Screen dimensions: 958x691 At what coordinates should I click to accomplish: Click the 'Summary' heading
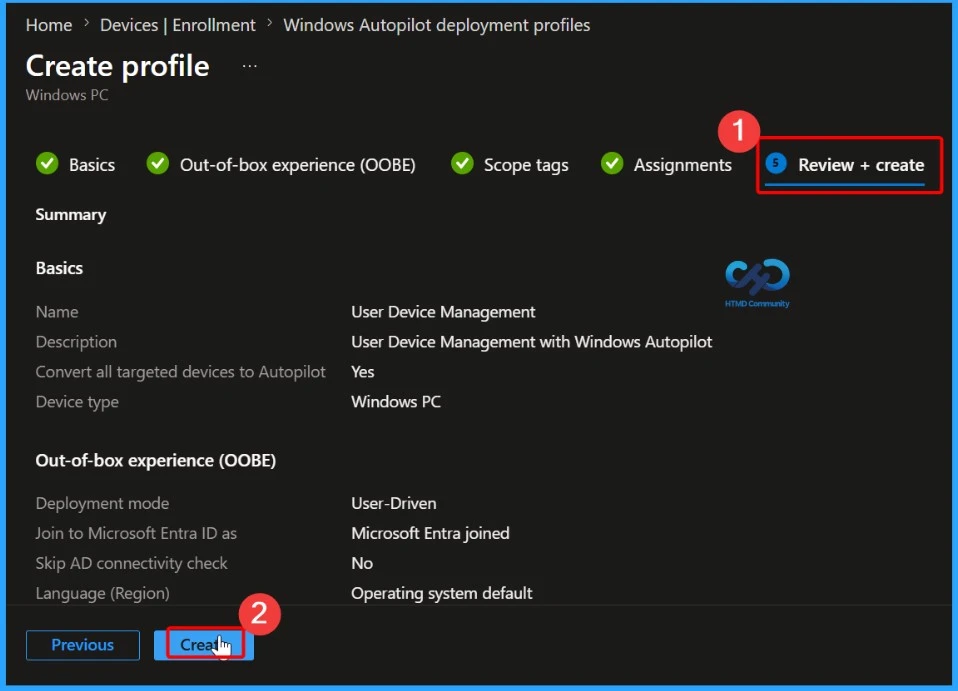tap(70, 215)
